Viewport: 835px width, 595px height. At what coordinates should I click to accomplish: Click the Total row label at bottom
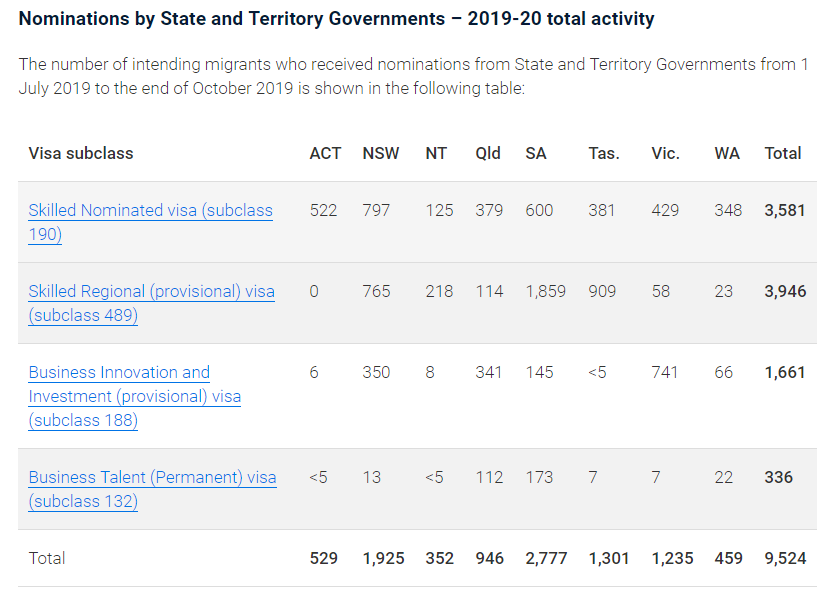click(47, 558)
